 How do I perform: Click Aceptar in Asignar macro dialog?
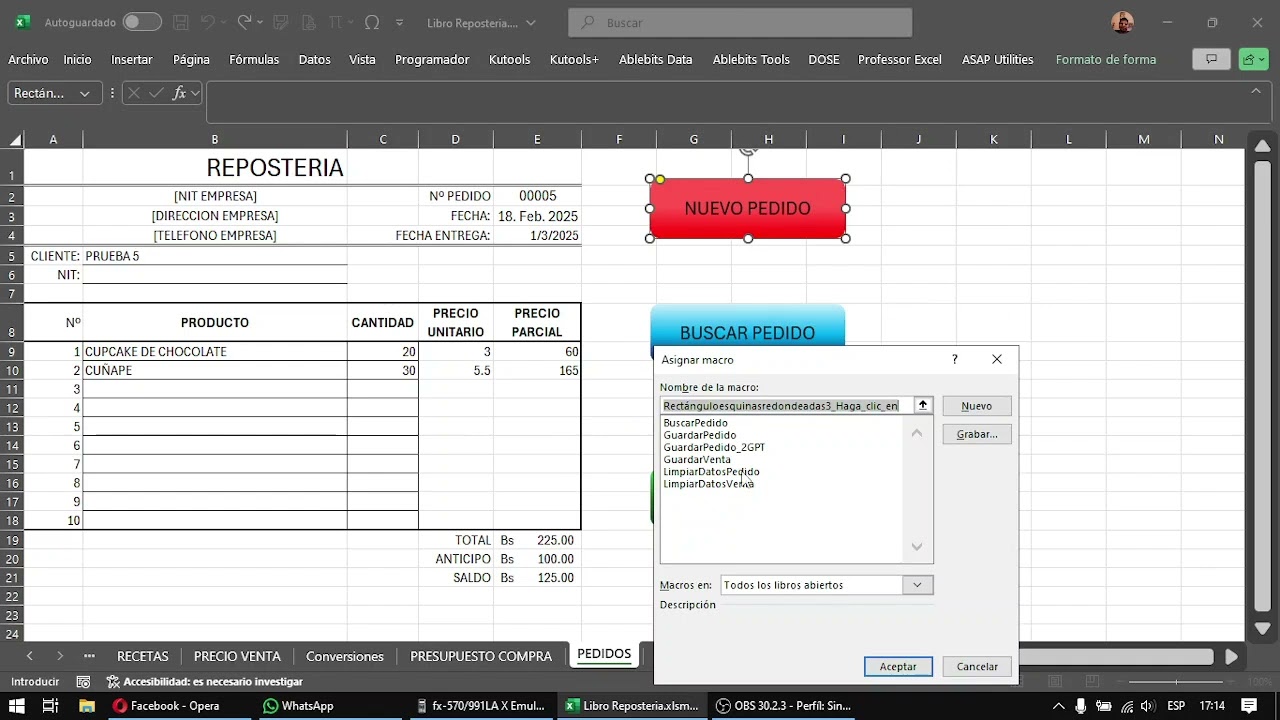(898, 666)
